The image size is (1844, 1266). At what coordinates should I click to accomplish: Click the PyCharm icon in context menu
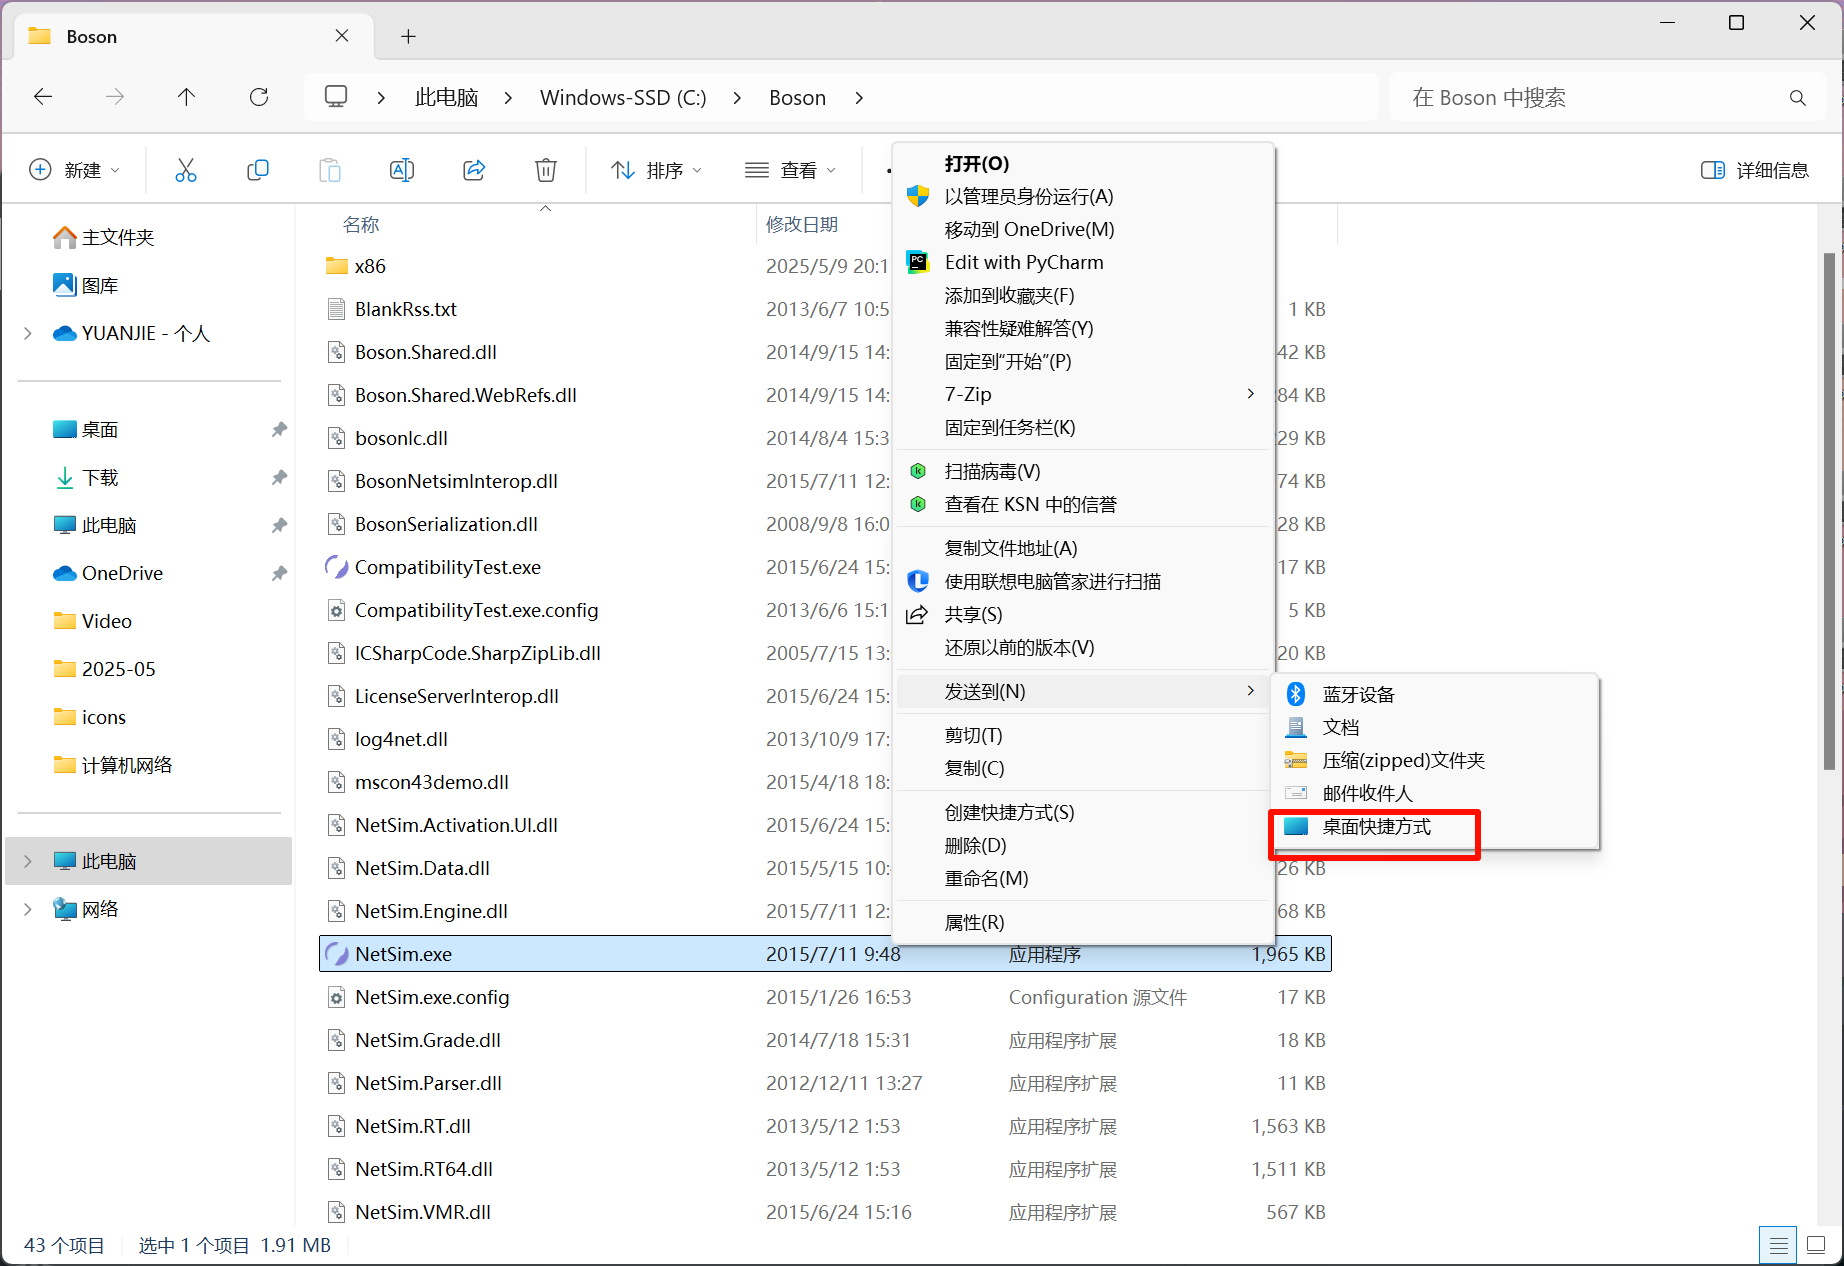(917, 262)
